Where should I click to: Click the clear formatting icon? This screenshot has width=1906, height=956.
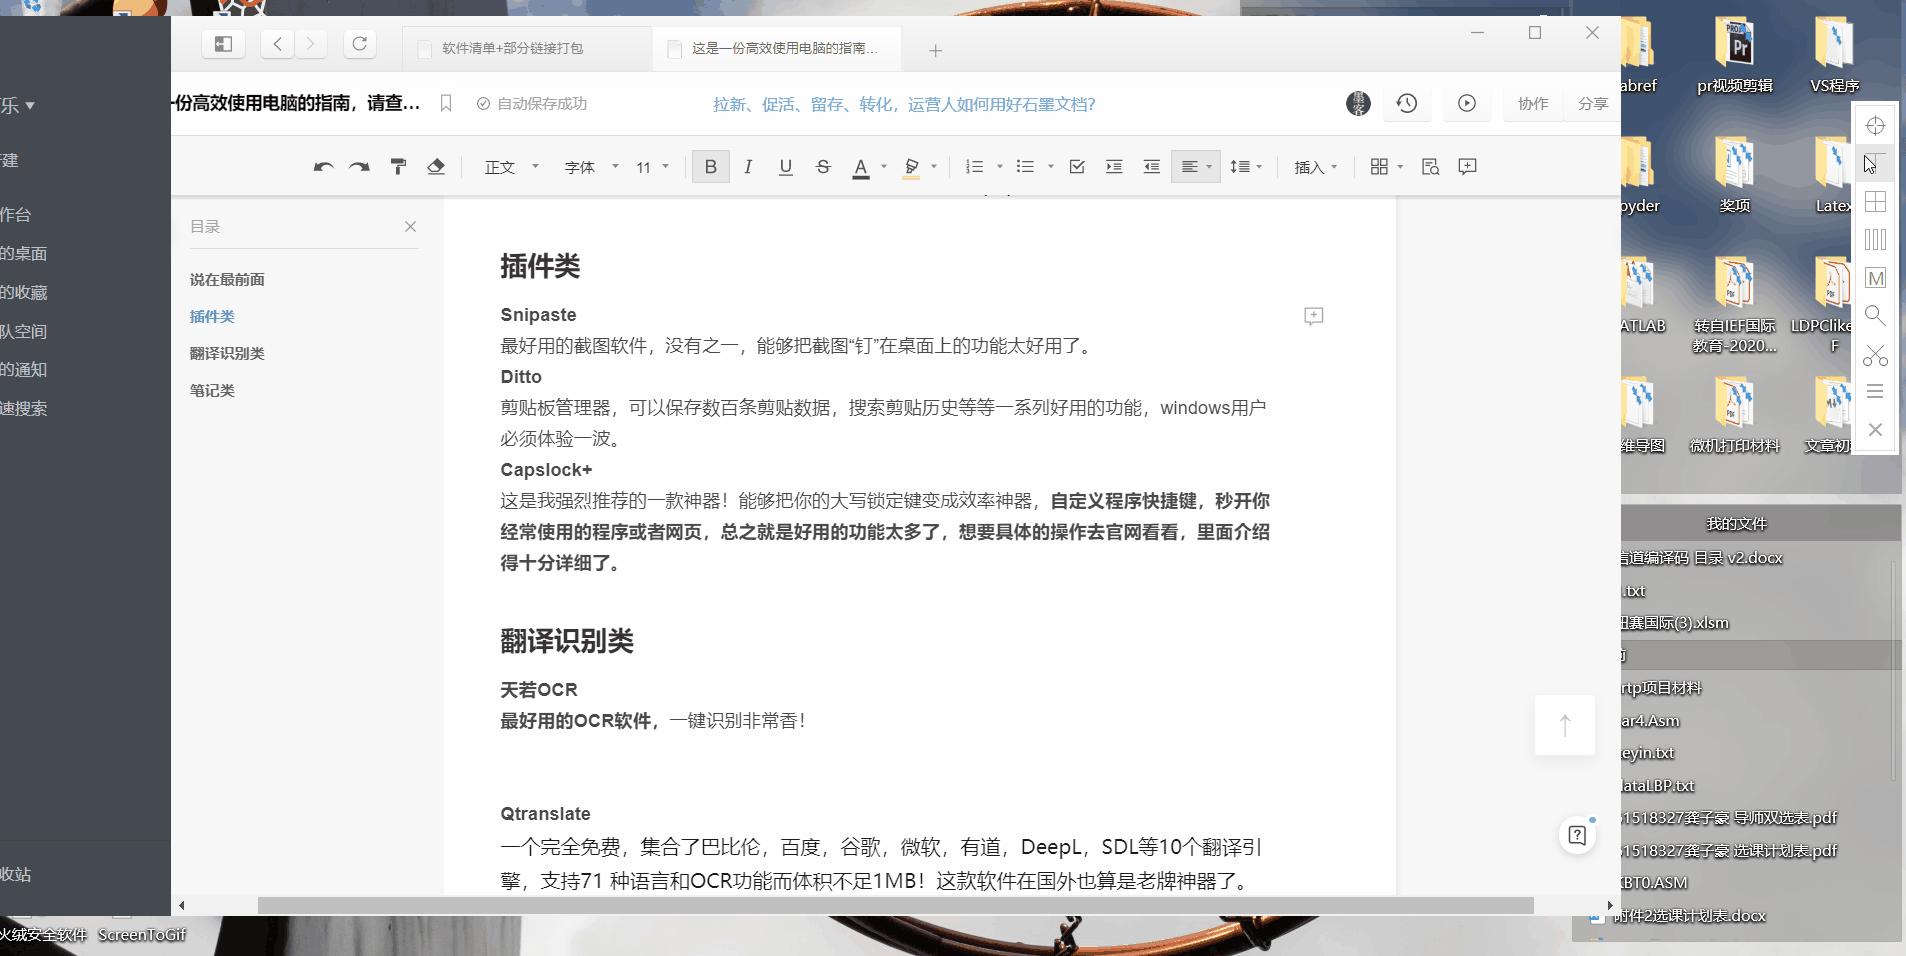(x=437, y=166)
